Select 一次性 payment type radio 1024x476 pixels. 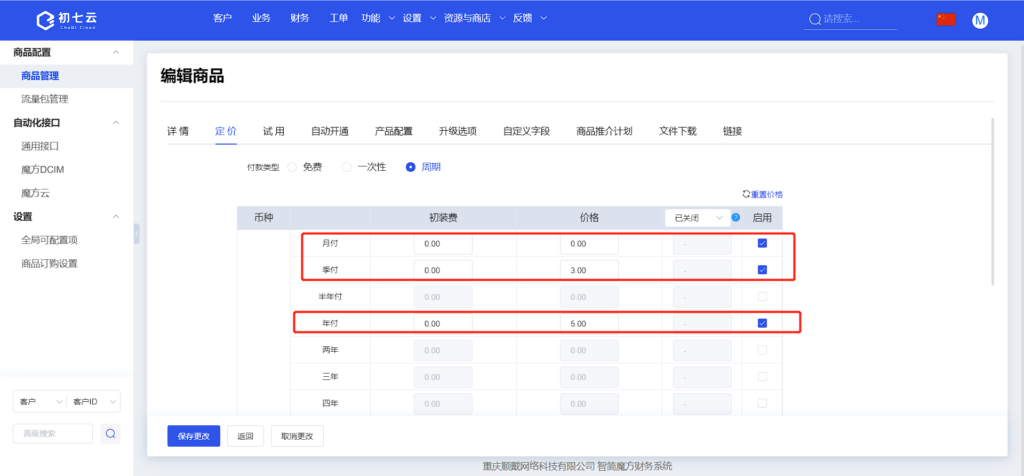click(347, 167)
